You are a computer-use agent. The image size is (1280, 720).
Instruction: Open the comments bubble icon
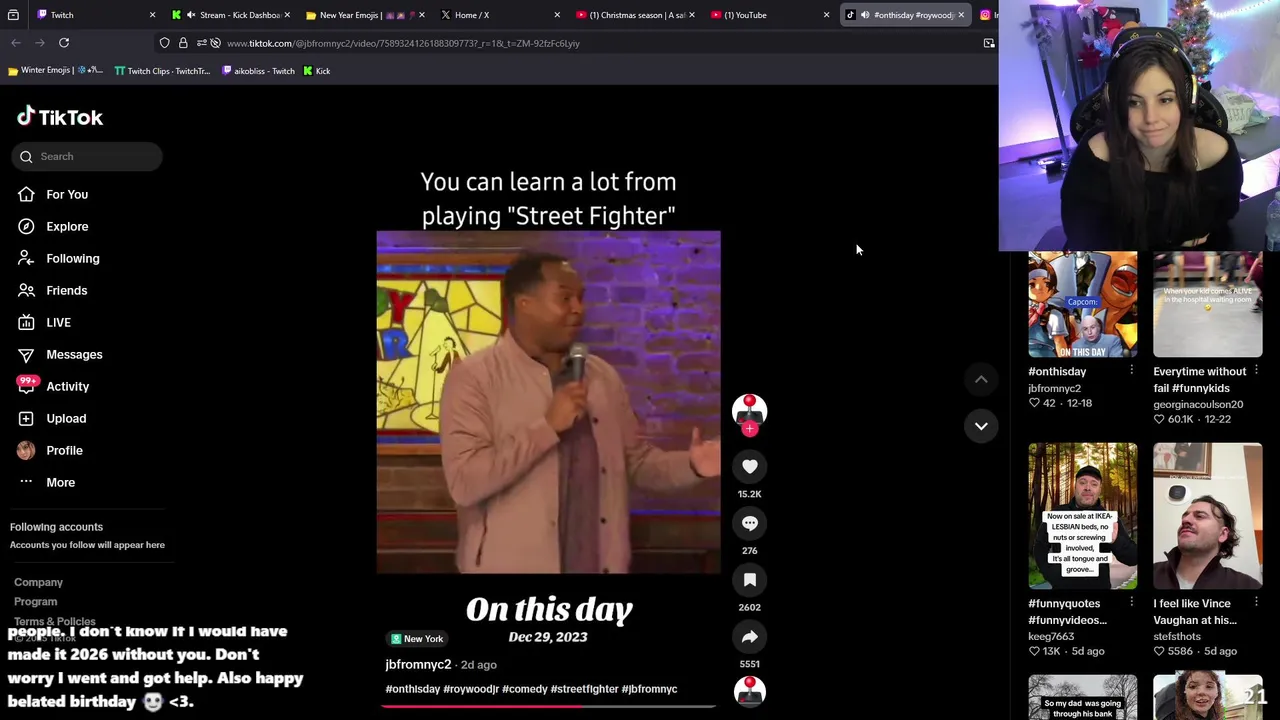749,523
